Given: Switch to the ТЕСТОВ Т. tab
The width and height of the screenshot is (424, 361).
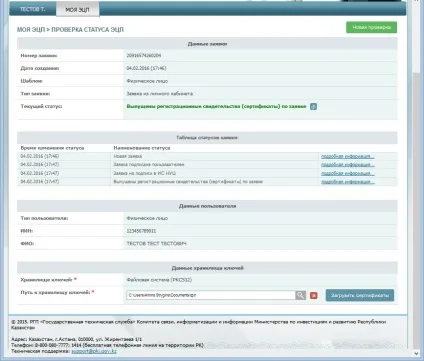Looking at the screenshot, I should coord(32,9).
